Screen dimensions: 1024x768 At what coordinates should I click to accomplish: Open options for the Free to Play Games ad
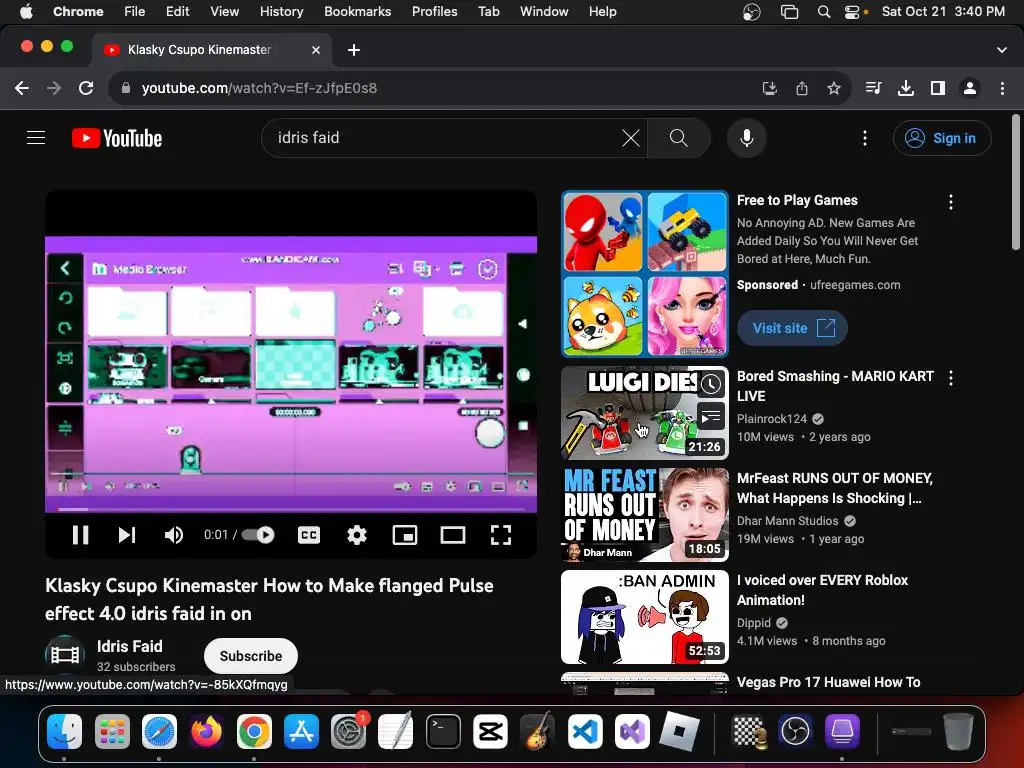click(x=951, y=202)
